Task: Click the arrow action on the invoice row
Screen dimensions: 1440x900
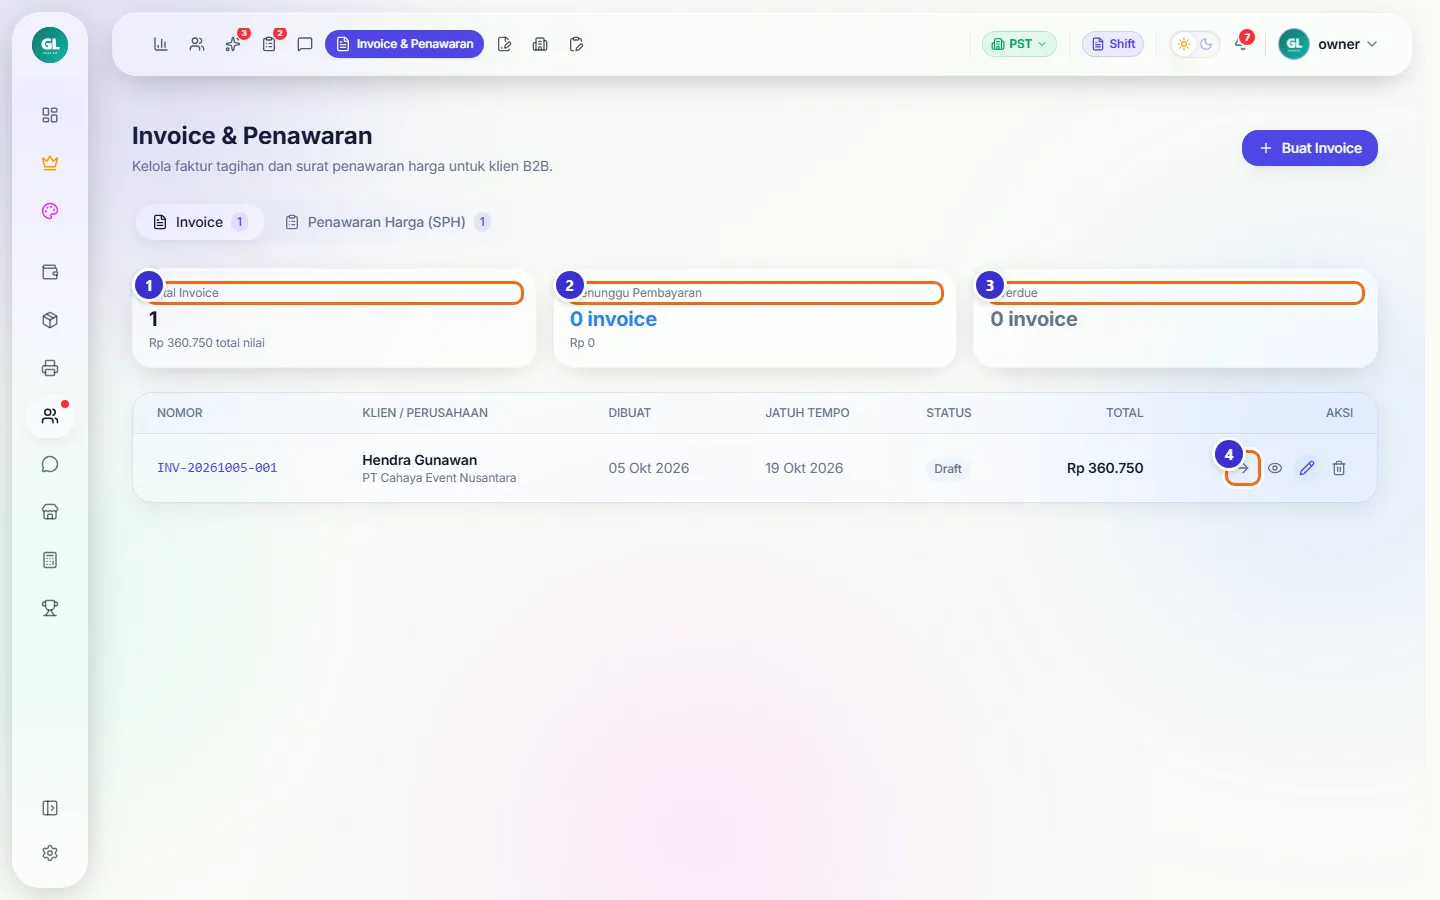Action: [1243, 468]
